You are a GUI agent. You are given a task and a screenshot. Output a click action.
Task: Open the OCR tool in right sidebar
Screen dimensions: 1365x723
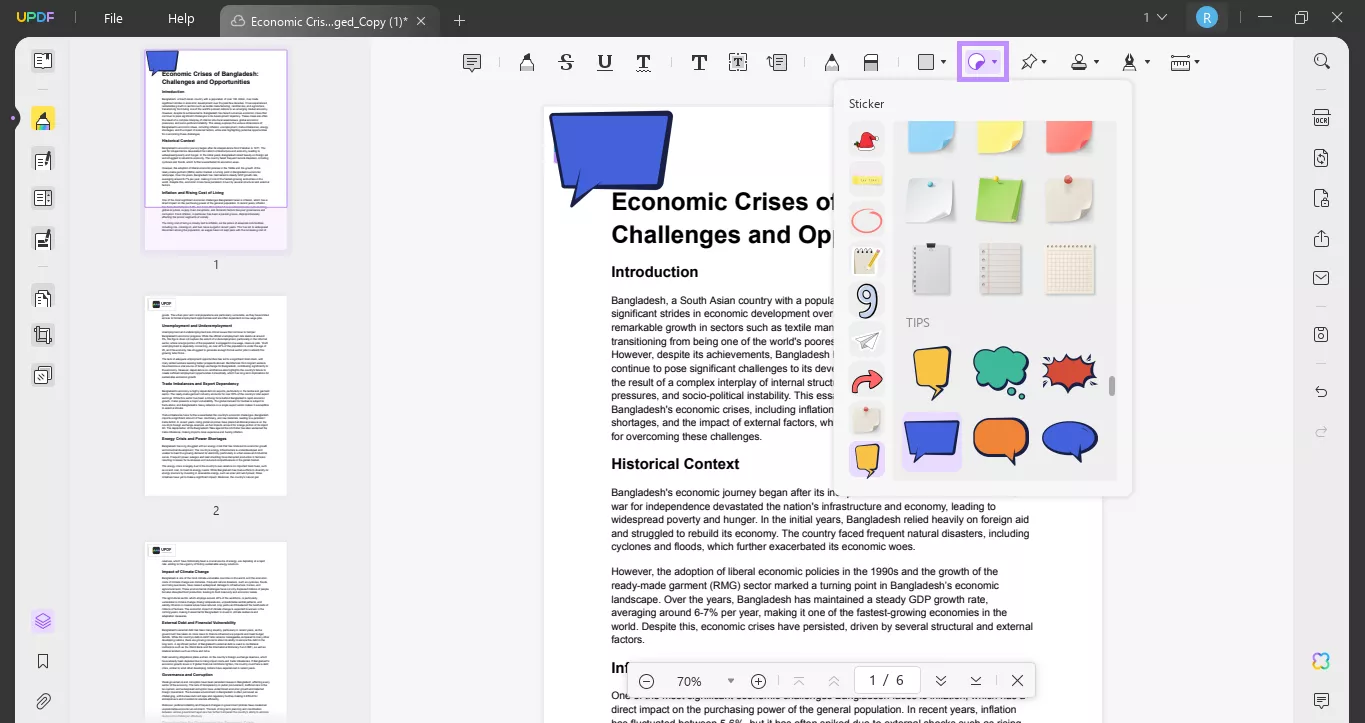pos(1321,117)
